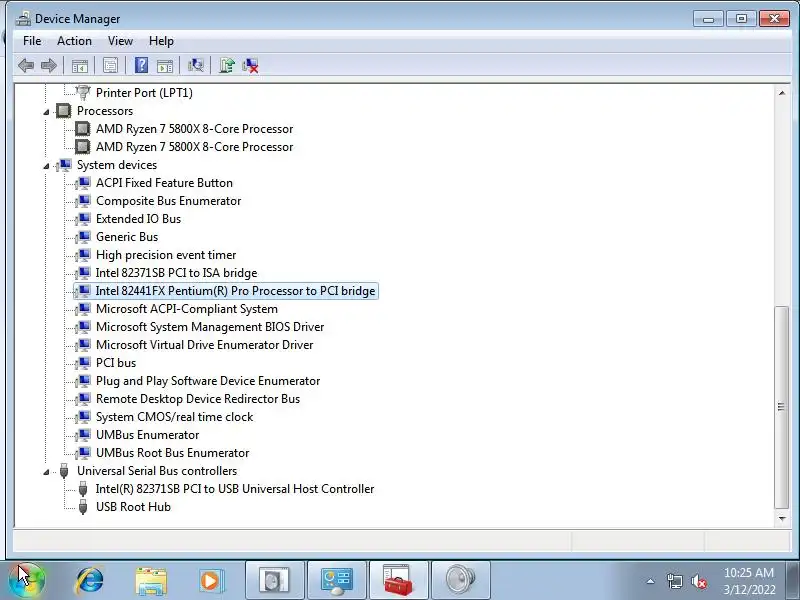
Task: Select UMBus Root Bus Enumerator
Action: (x=172, y=453)
